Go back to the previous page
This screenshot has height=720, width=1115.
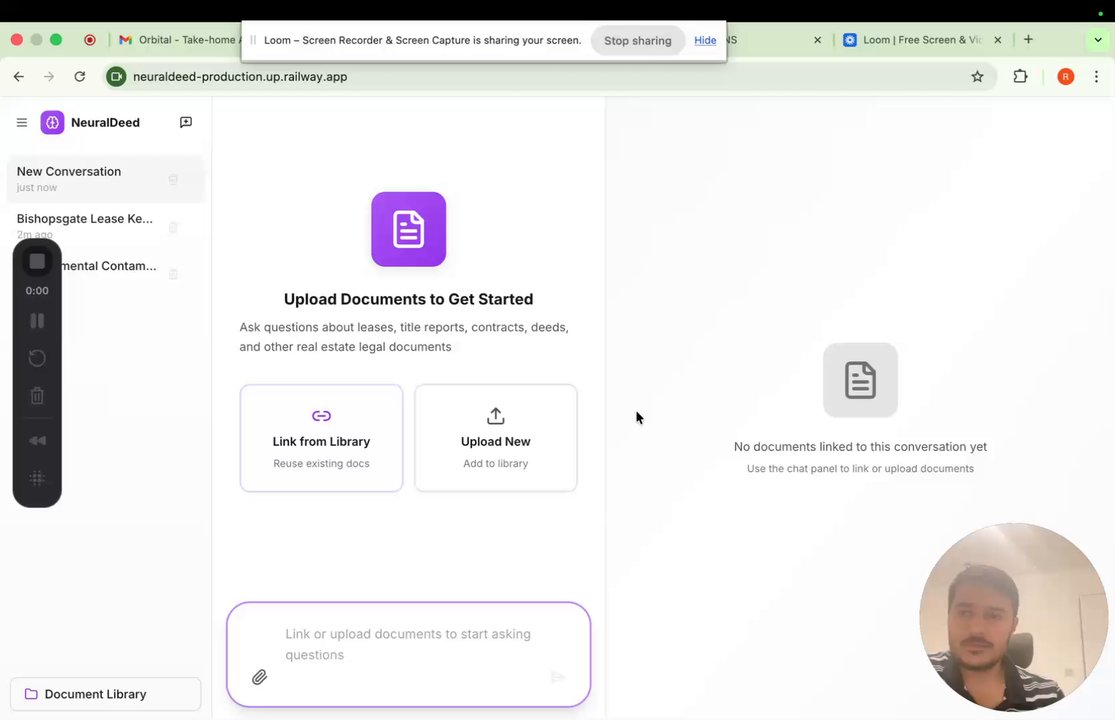point(18,77)
